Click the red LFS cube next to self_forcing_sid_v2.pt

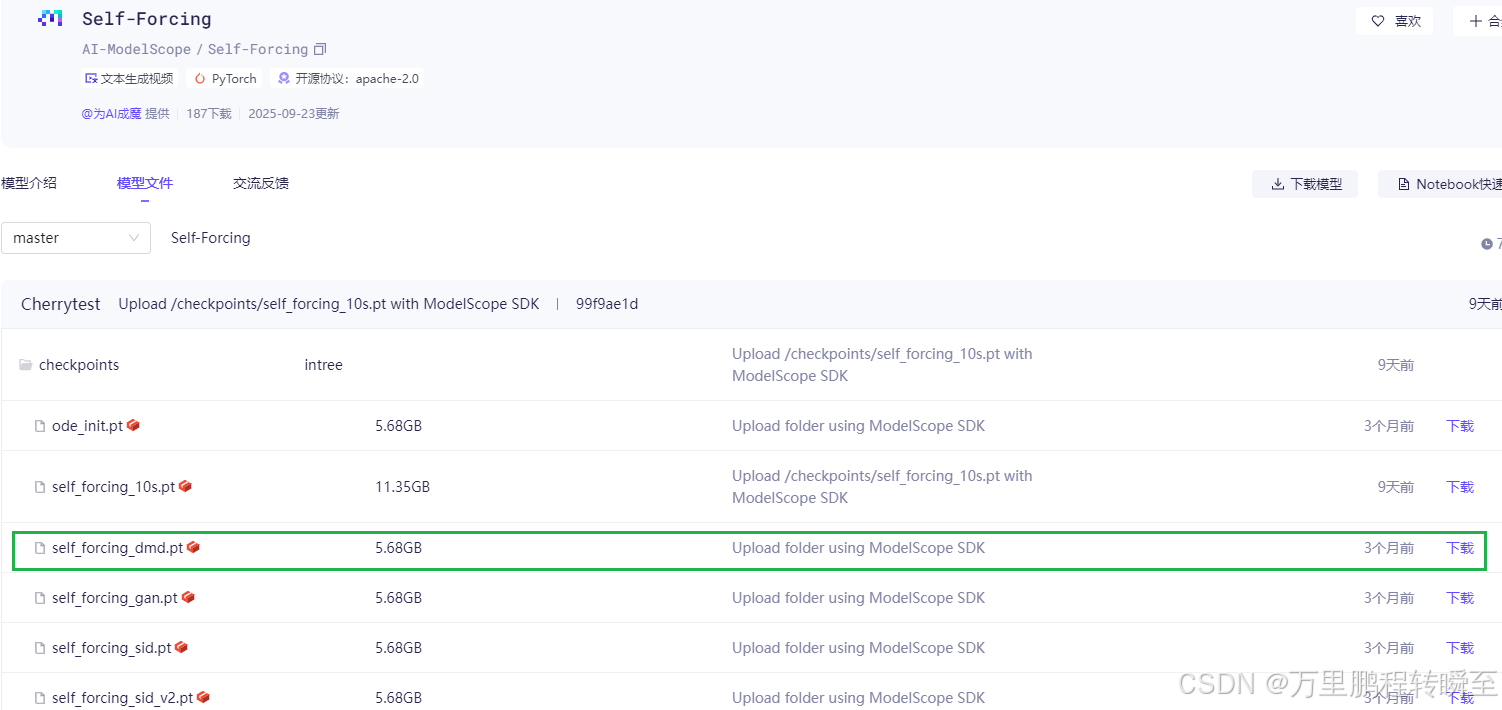(203, 697)
